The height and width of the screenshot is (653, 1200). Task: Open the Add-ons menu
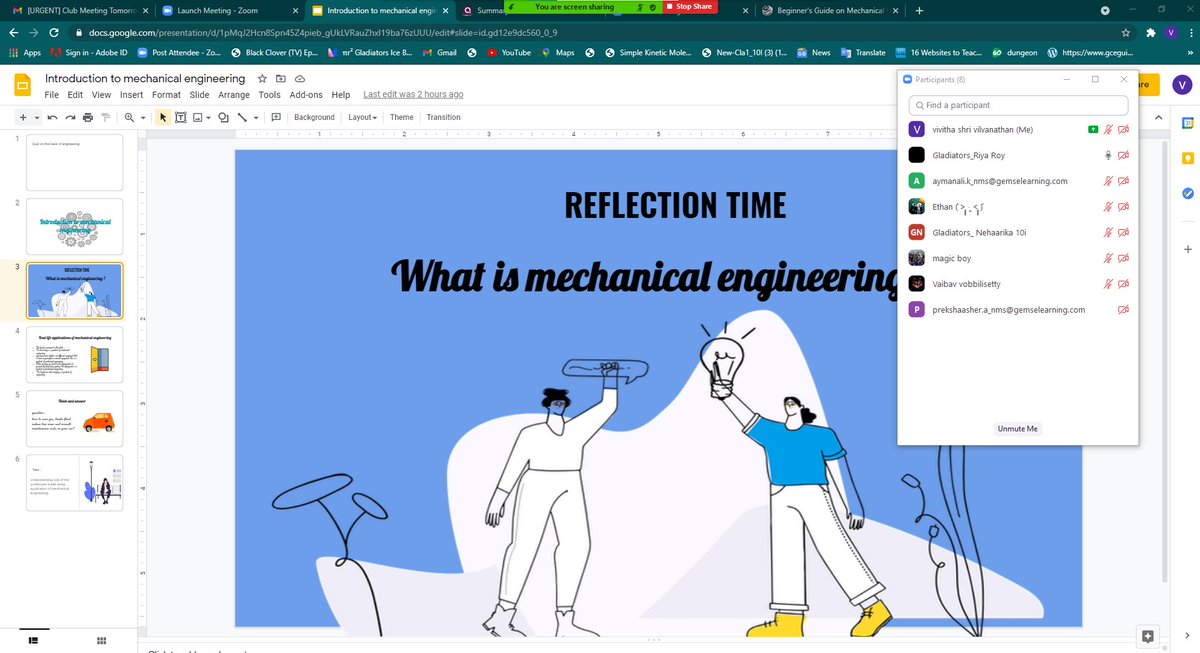point(306,95)
